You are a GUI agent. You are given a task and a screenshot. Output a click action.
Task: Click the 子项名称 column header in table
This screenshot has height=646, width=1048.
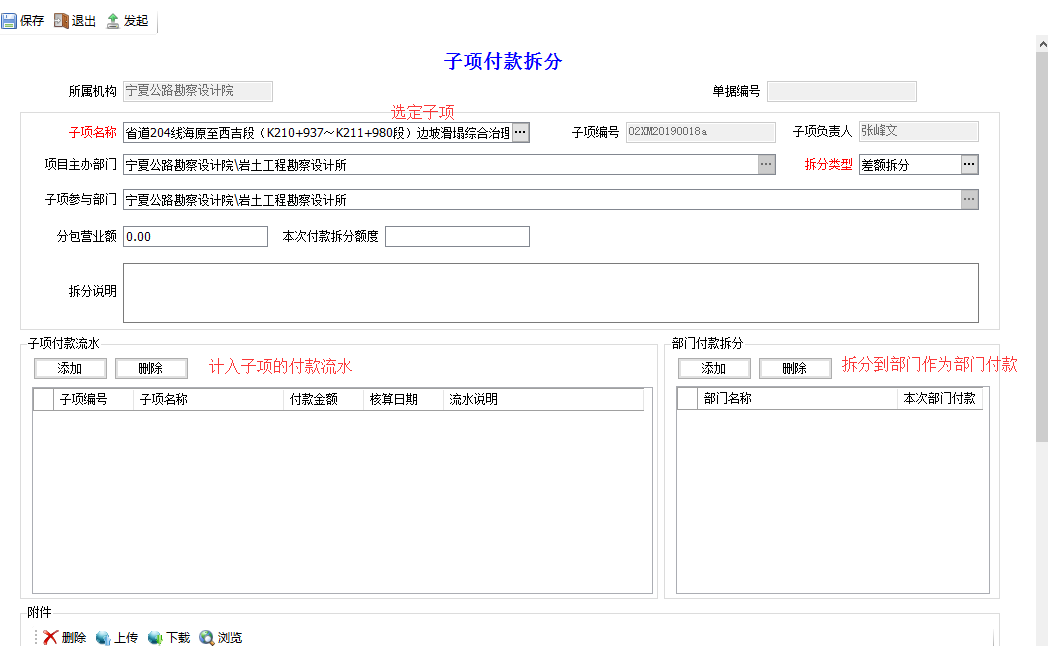point(209,399)
